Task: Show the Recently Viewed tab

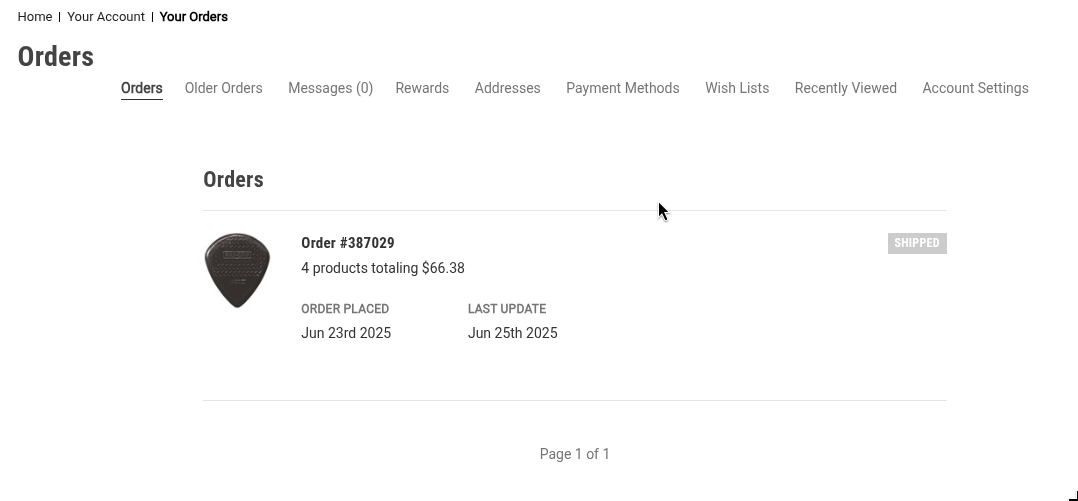Action: [x=845, y=88]
